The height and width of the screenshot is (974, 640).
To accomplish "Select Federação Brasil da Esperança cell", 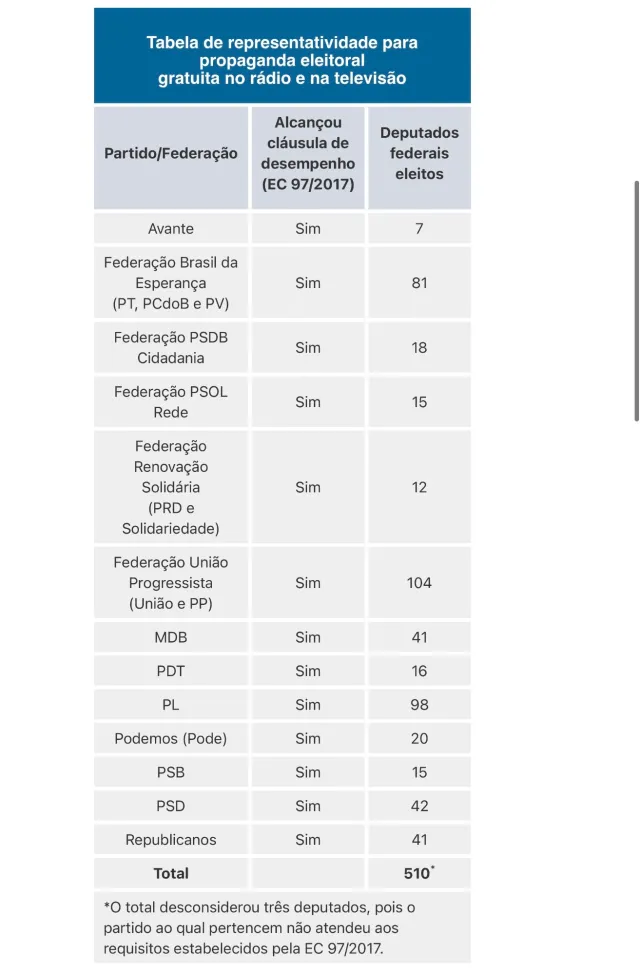I will pos(171,283).
